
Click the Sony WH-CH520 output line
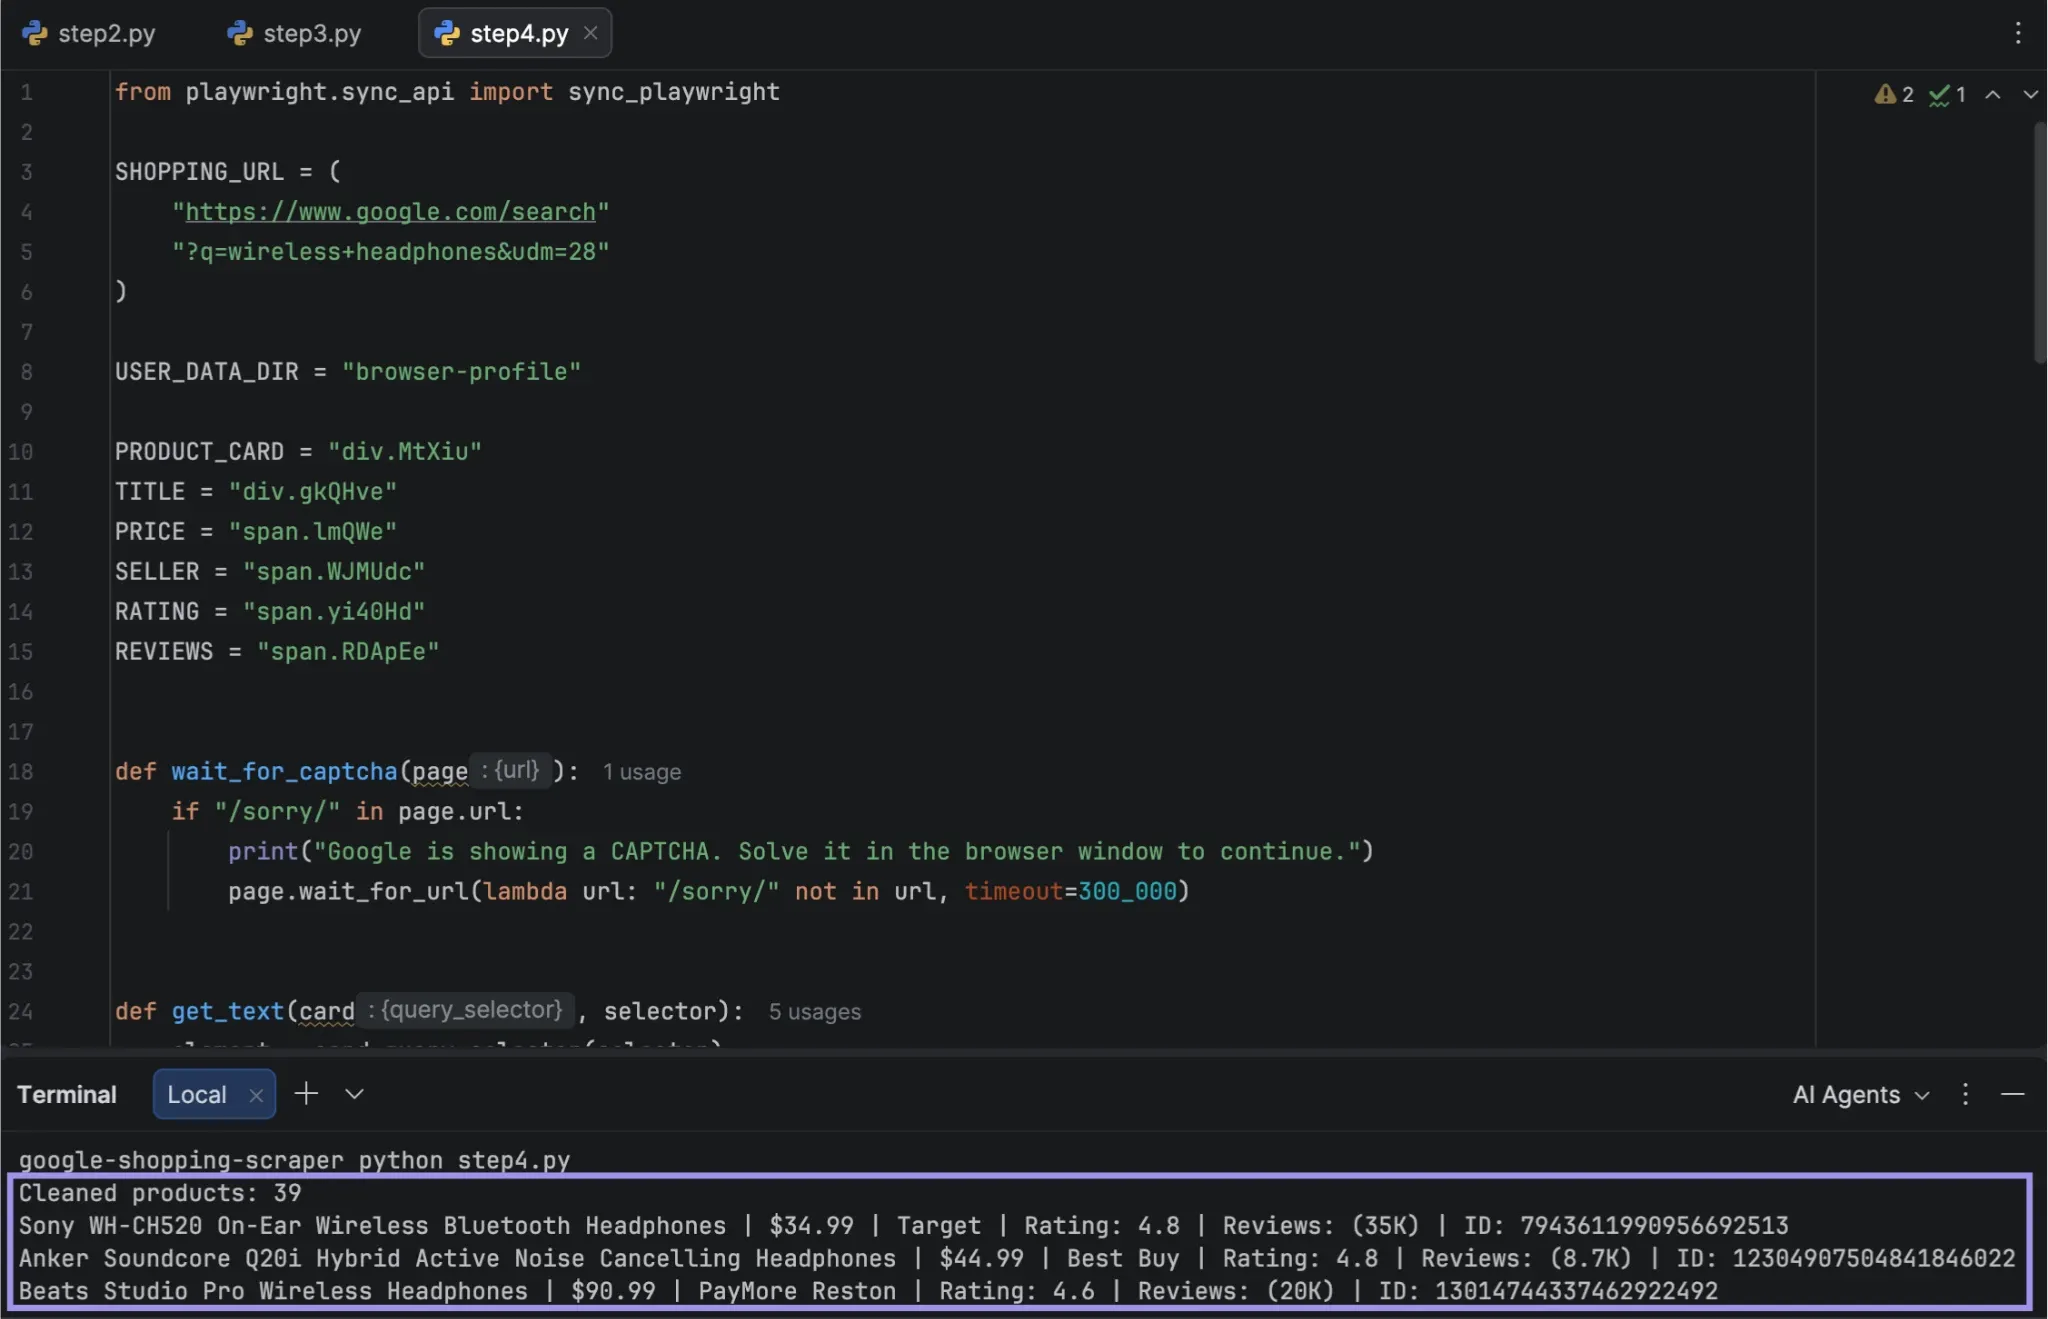903,1226
